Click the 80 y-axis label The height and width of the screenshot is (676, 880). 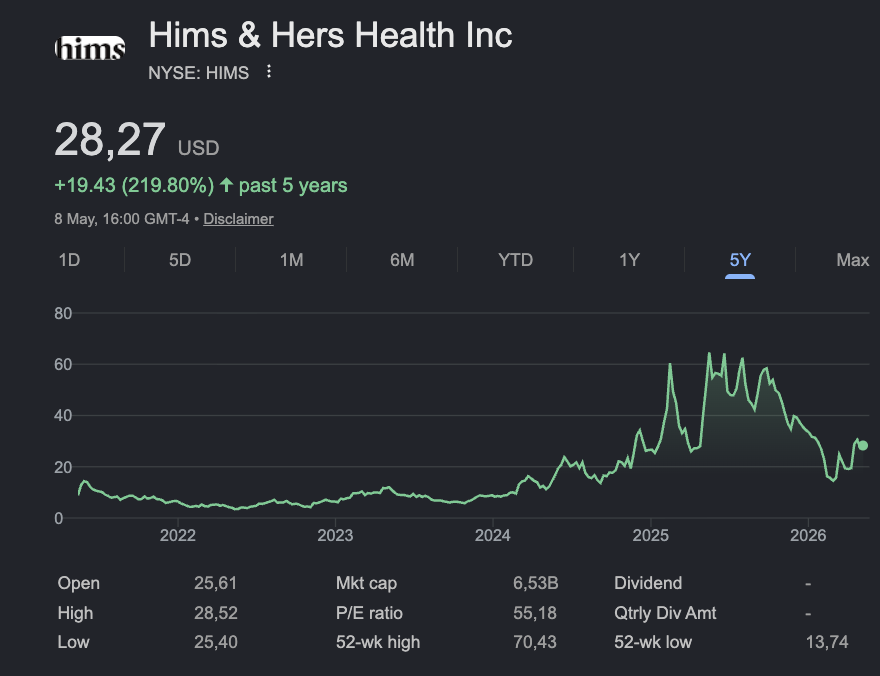click(63, 313)
